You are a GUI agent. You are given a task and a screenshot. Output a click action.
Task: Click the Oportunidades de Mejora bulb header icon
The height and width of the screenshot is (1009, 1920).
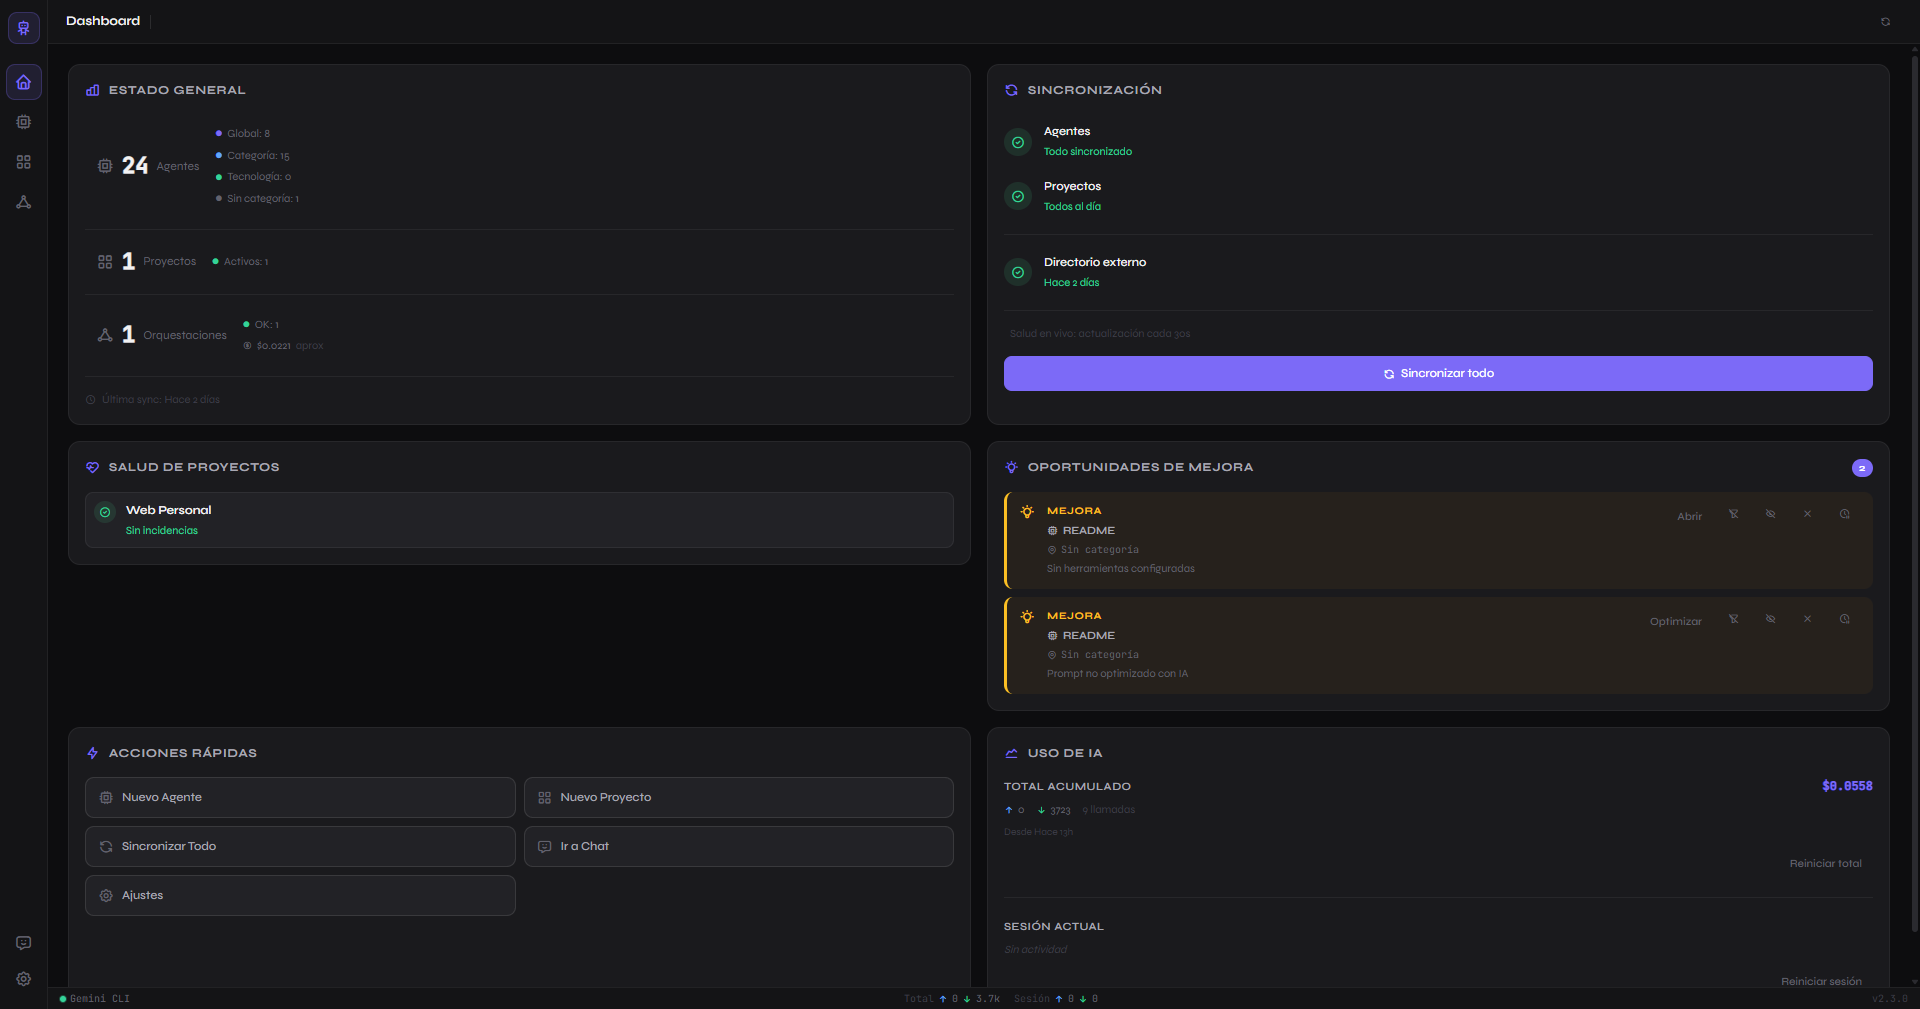[1011, 467]
